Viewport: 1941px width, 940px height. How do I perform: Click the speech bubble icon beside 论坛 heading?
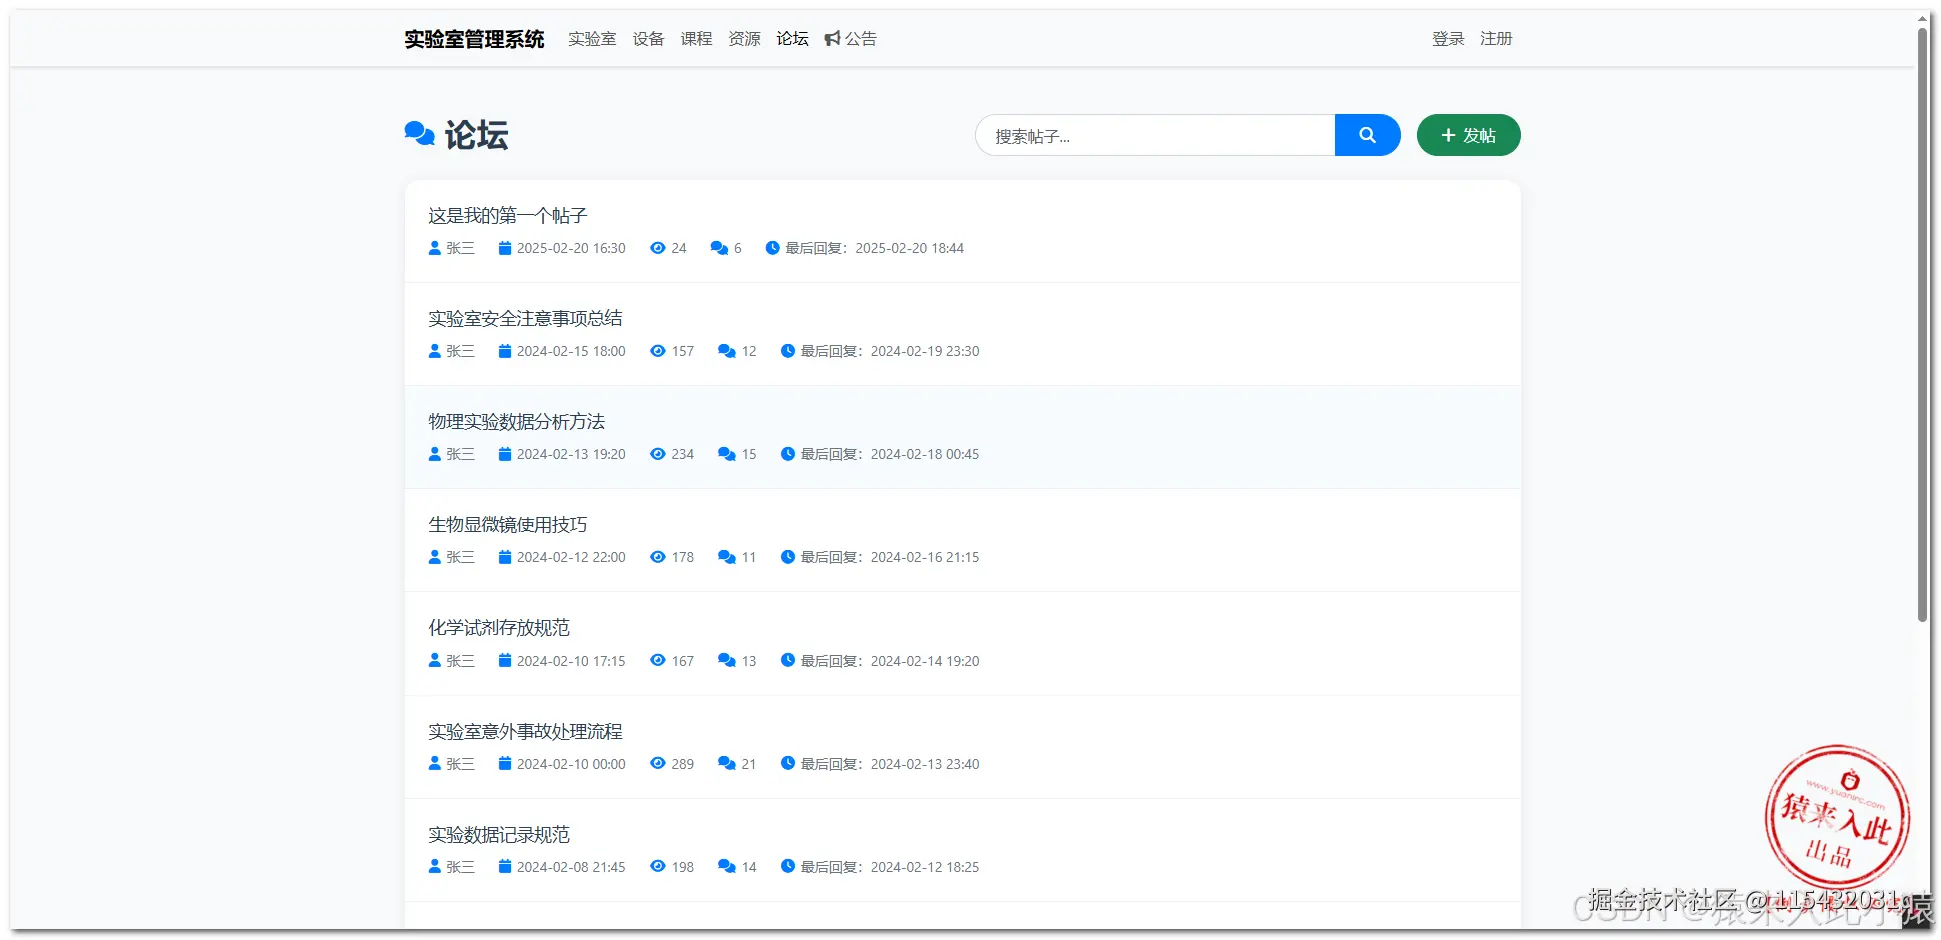click(418, 133)
